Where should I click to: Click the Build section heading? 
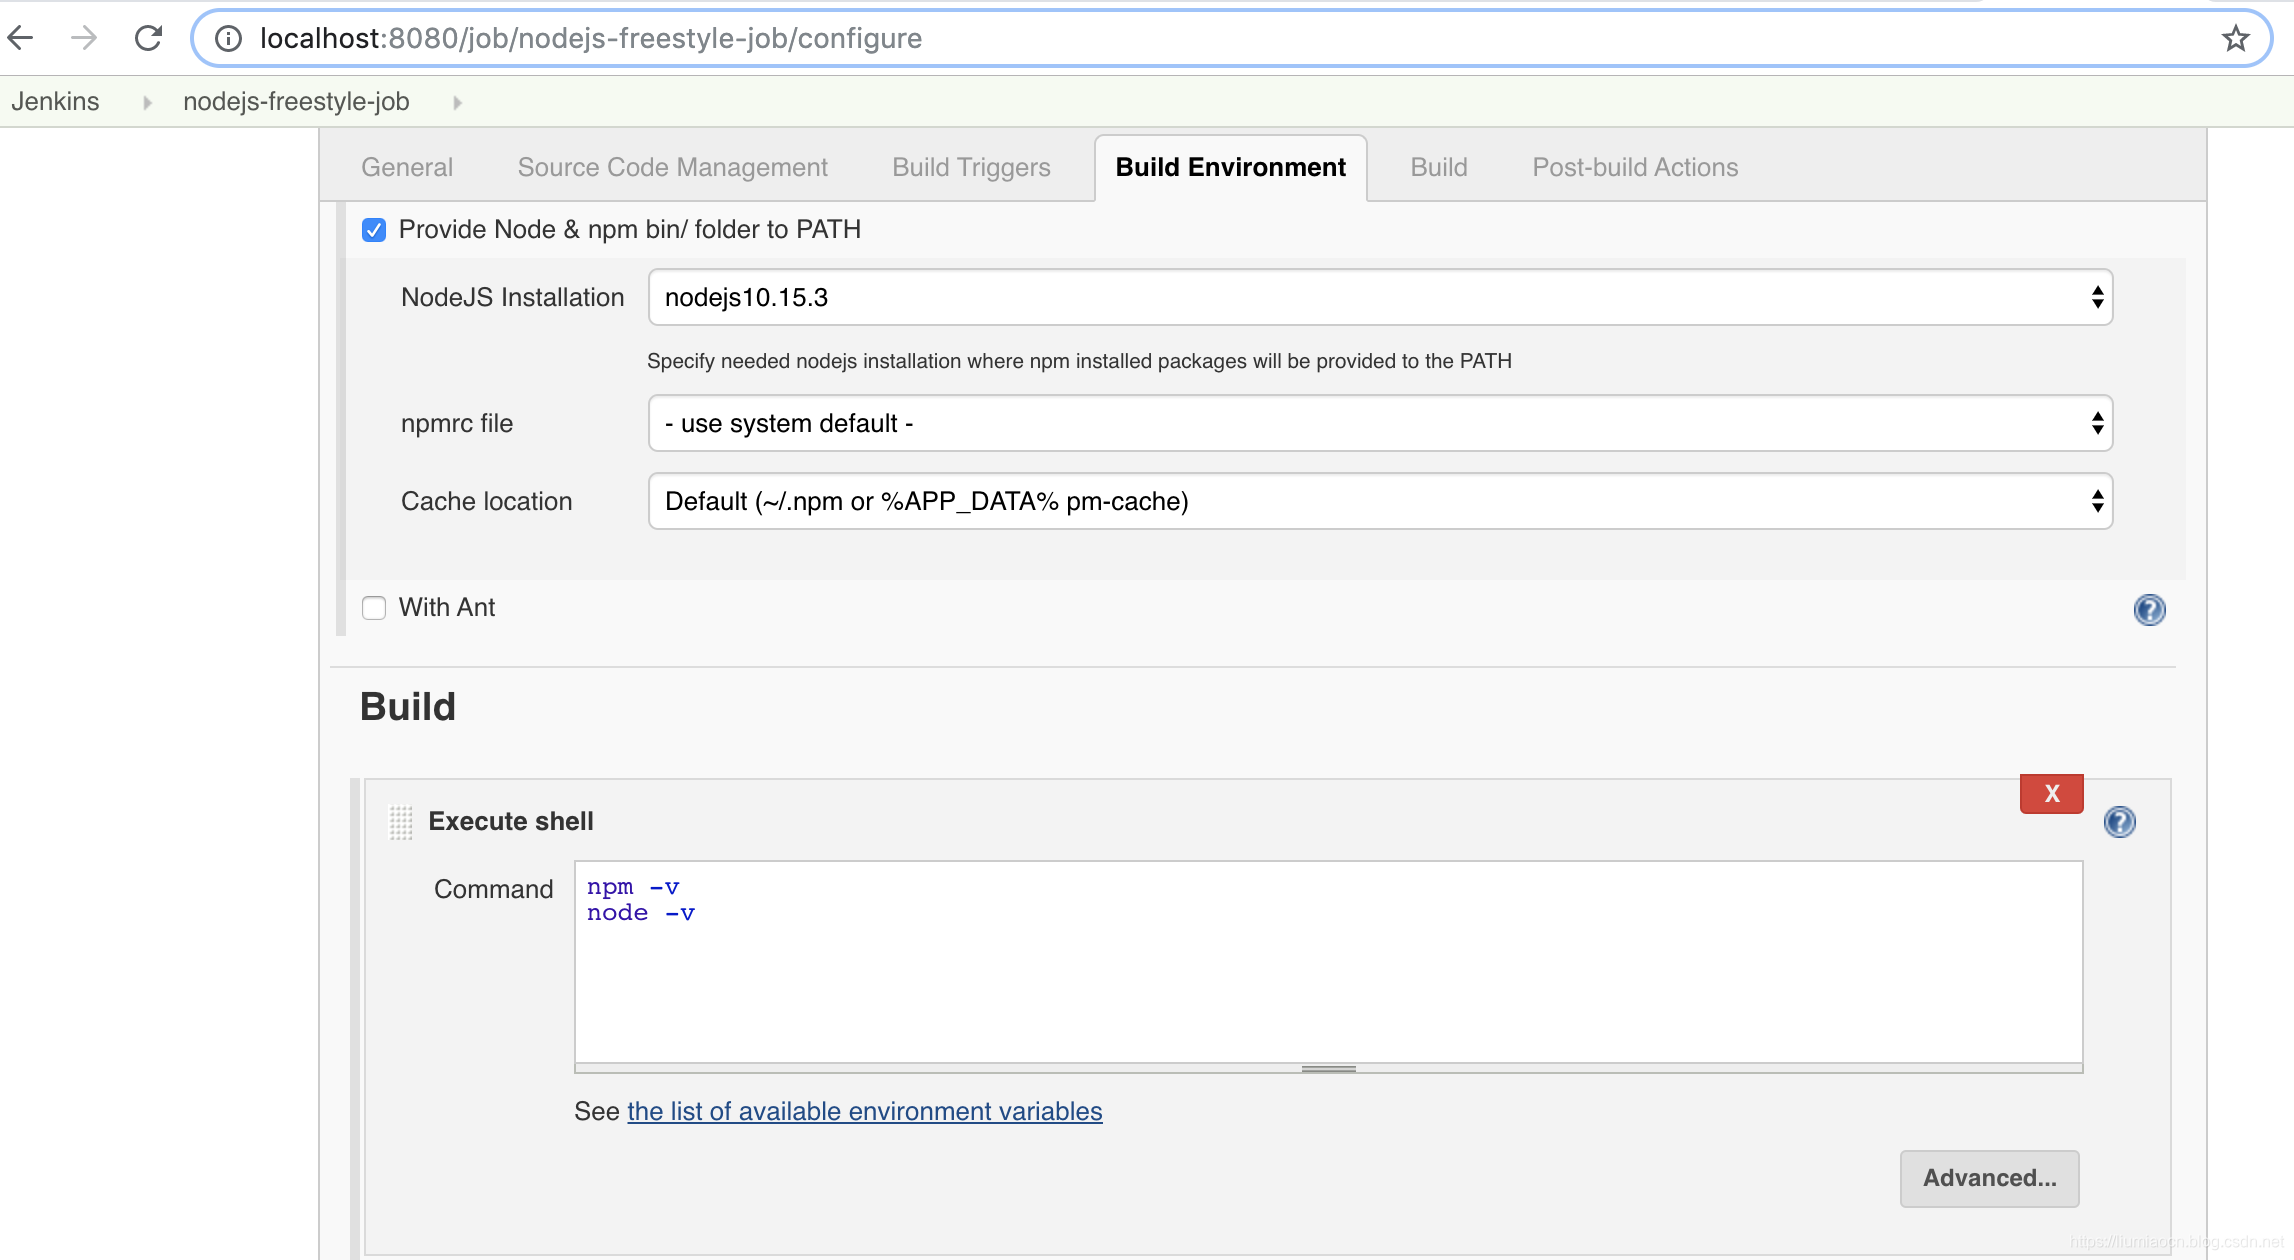click(408, 706)
